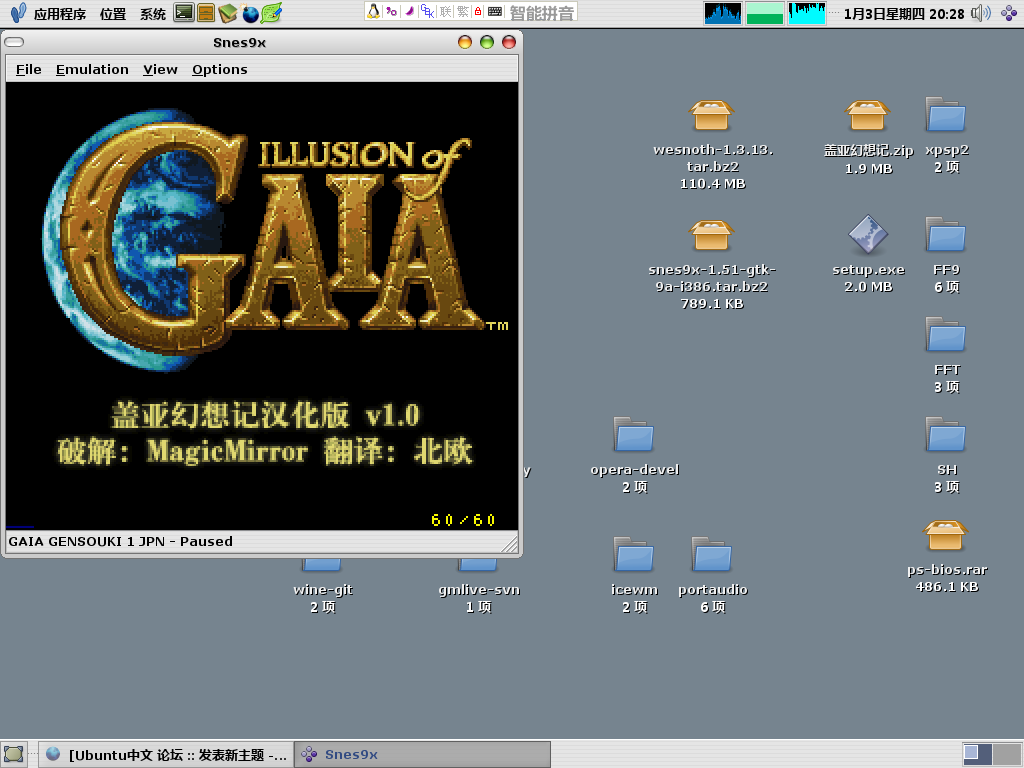Toggle the 繁 traditional Chinese option
The width and height of the screenshot is (1024, 768).
463,12
